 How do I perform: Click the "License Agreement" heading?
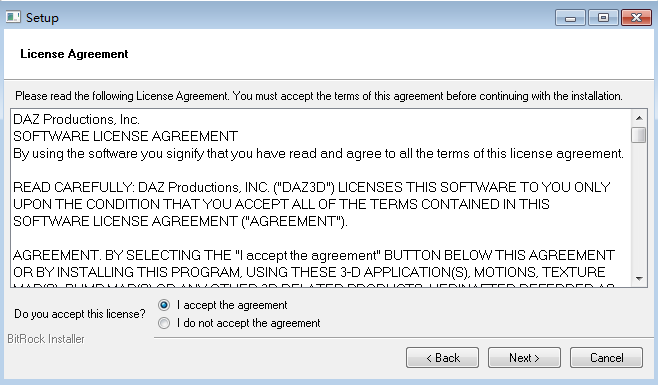(74, 54)
